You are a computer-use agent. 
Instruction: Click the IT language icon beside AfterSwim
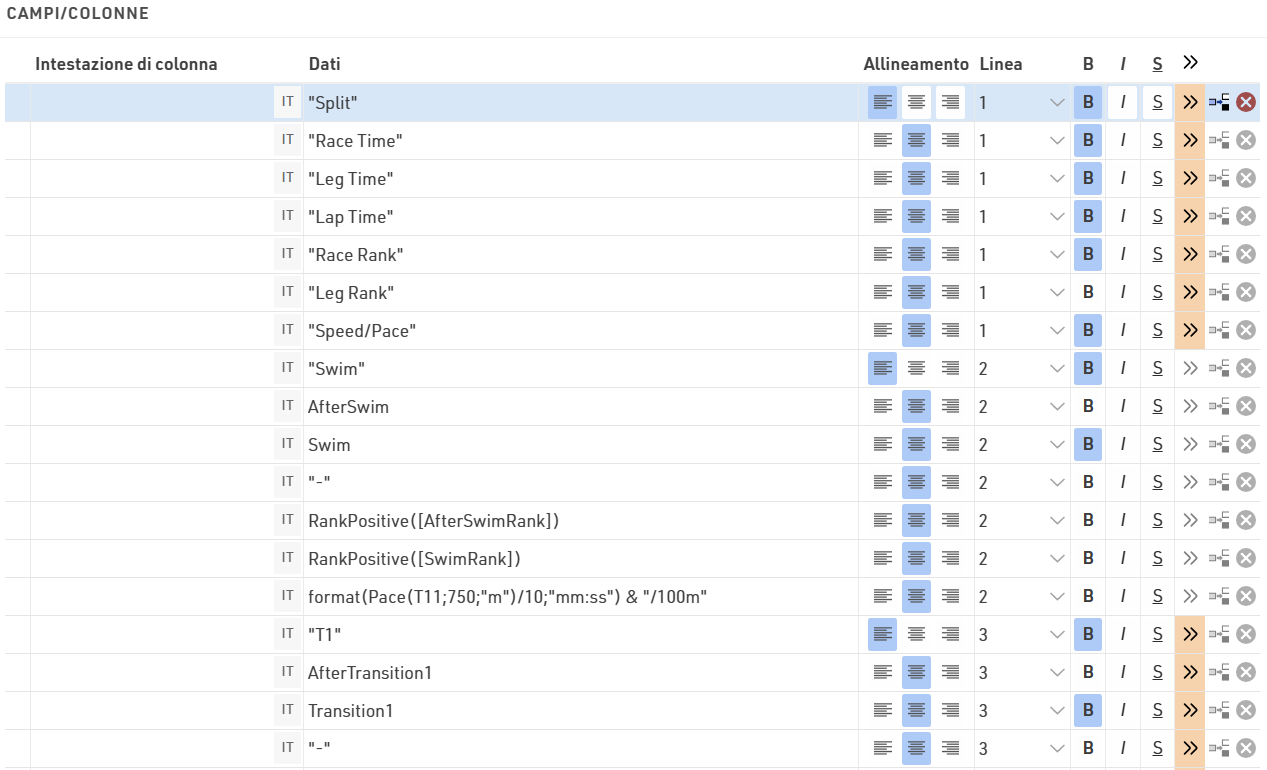click(x=288, y=406)
